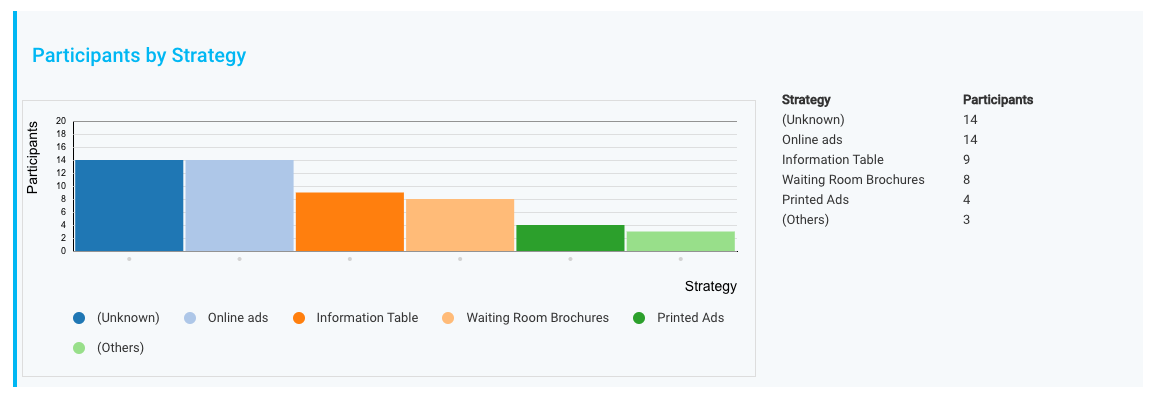Select the dark blue (Unknown) bar
1160x396 pixels.
pyautogui.click(x=129, y=206)
